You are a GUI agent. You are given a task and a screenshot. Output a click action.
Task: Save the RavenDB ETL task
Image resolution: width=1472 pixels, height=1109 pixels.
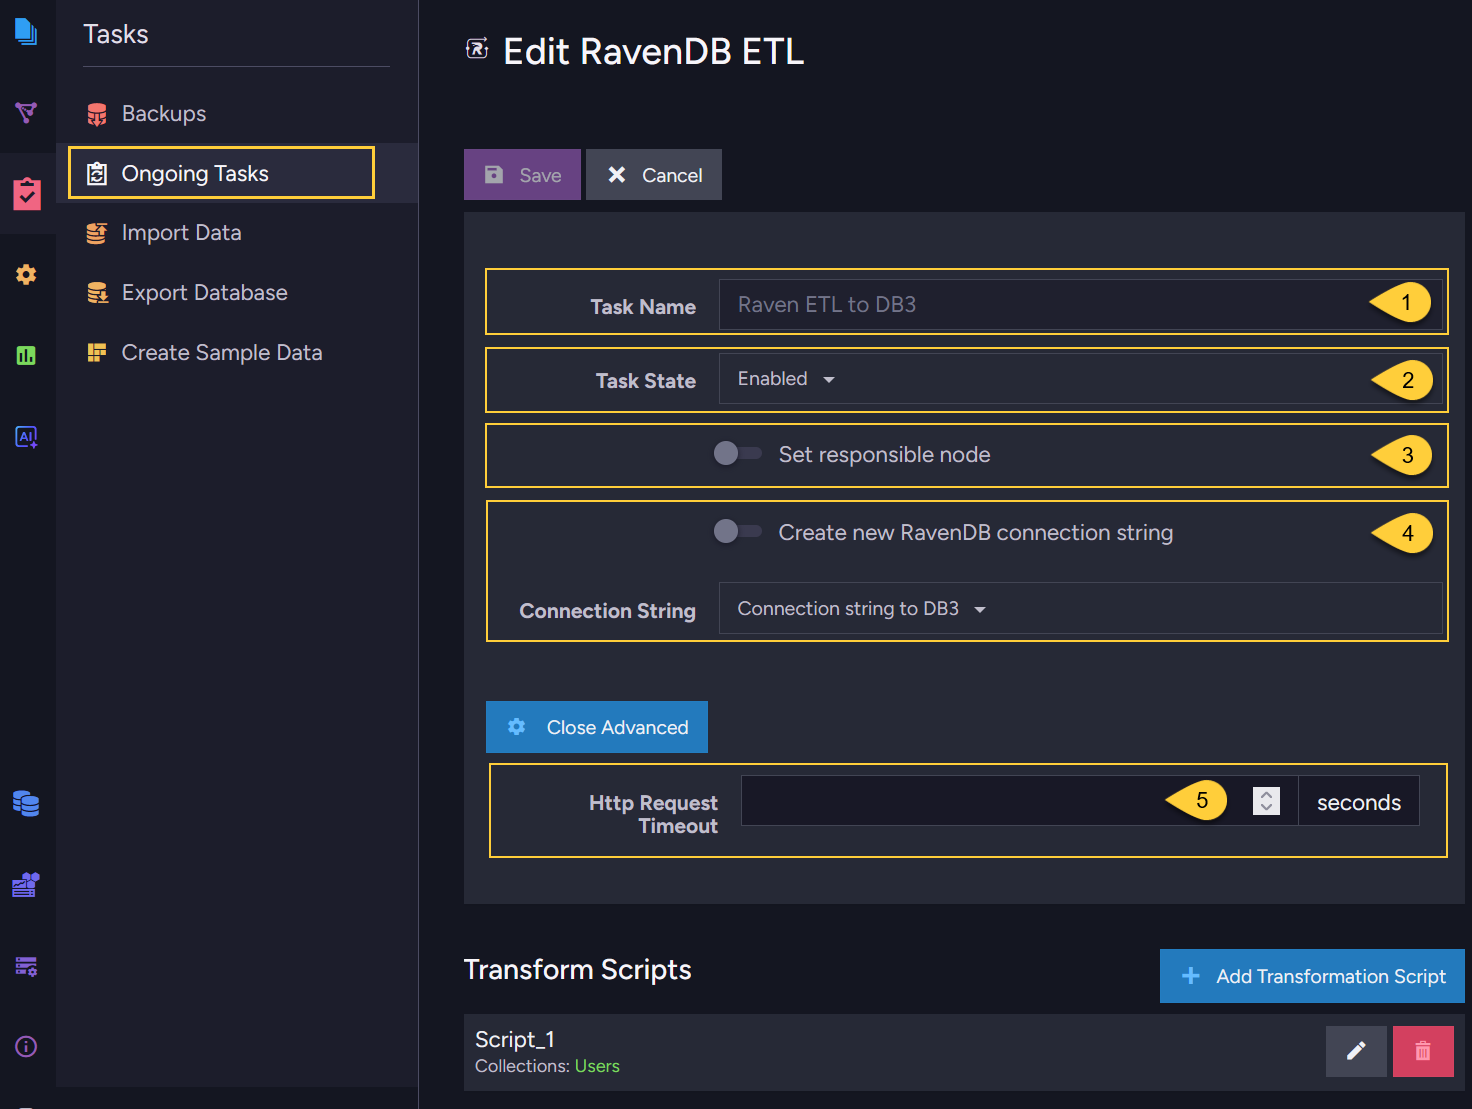(x=522, y=175)
